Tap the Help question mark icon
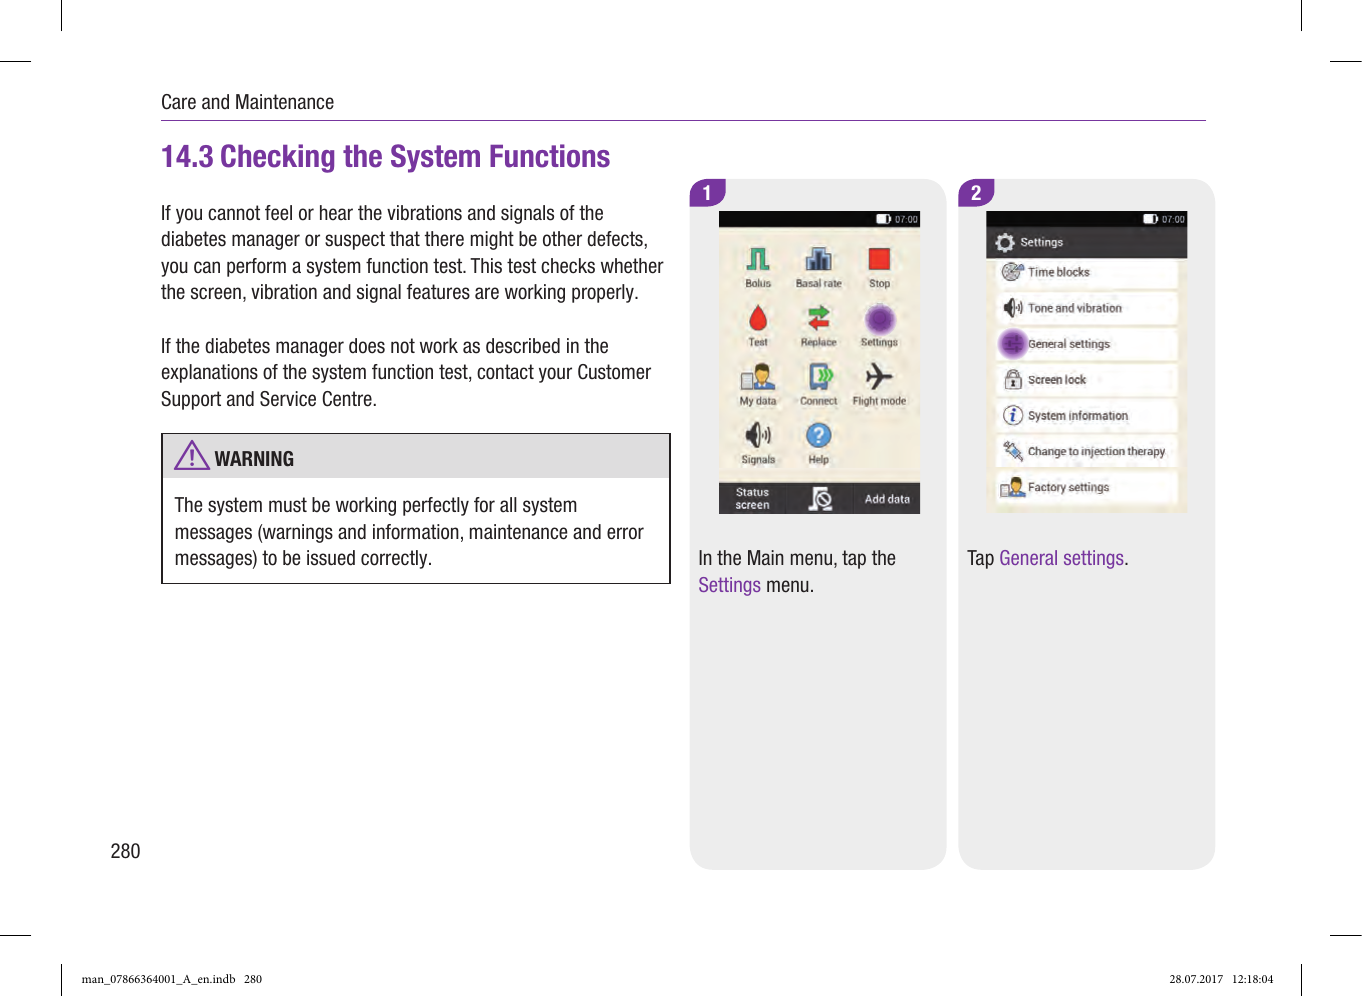This screenshot has width=1362, height=996. point(819,436)
